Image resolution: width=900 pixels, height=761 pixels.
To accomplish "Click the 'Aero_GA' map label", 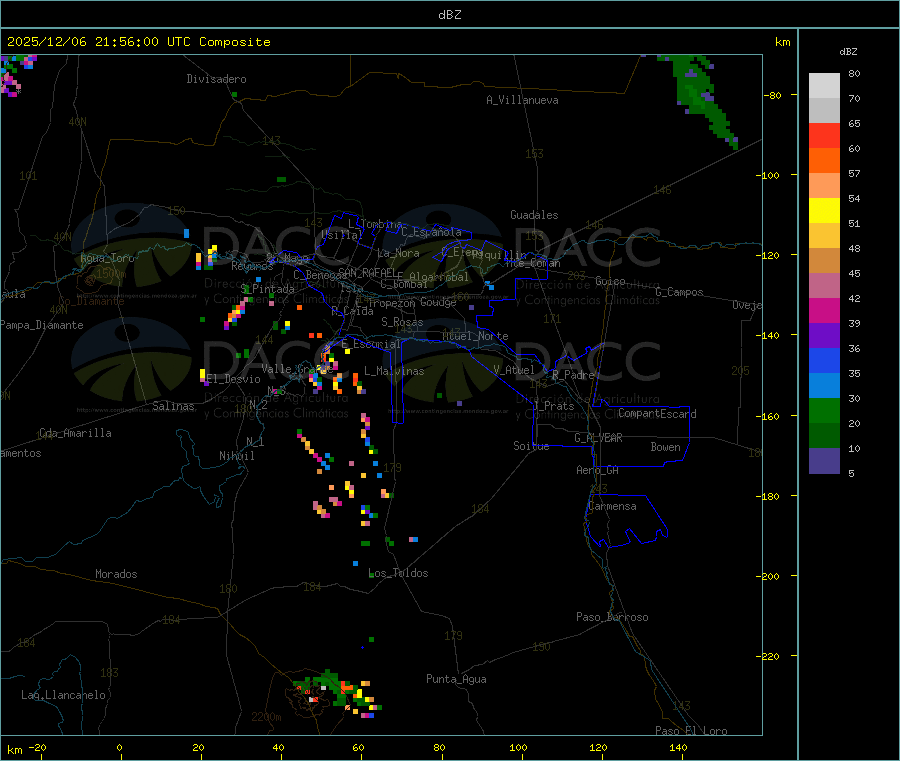I will tap(598, 470).
